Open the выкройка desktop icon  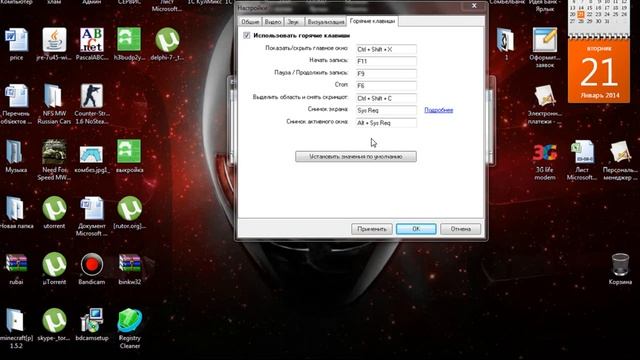pyautogui.click(x=129, y=152)
